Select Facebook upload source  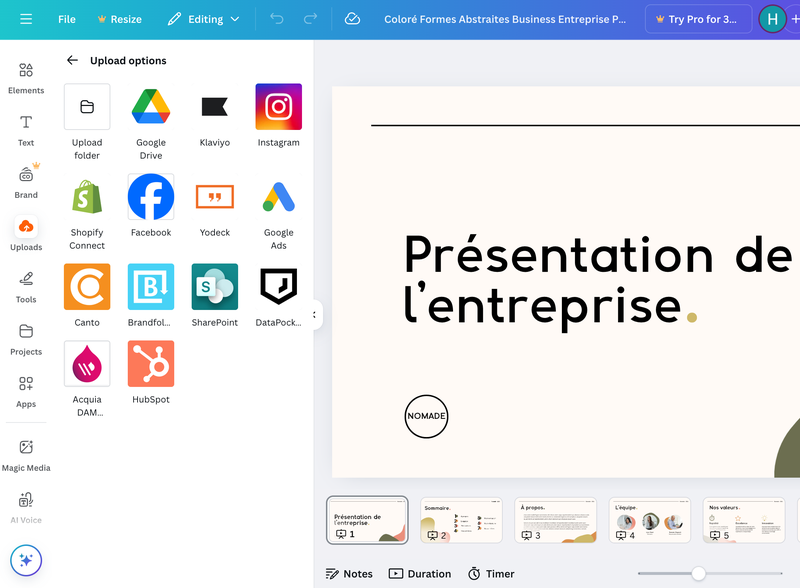coord(151,206)
